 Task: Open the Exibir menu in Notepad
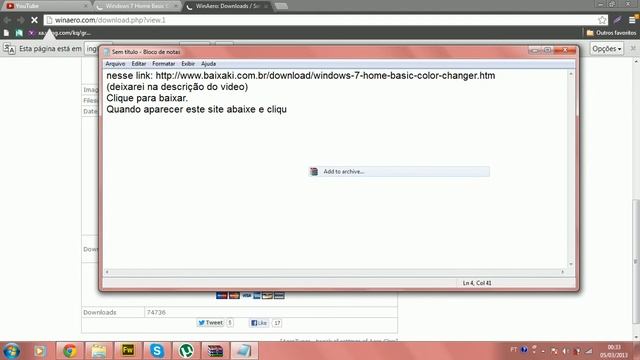coord(188,64)
